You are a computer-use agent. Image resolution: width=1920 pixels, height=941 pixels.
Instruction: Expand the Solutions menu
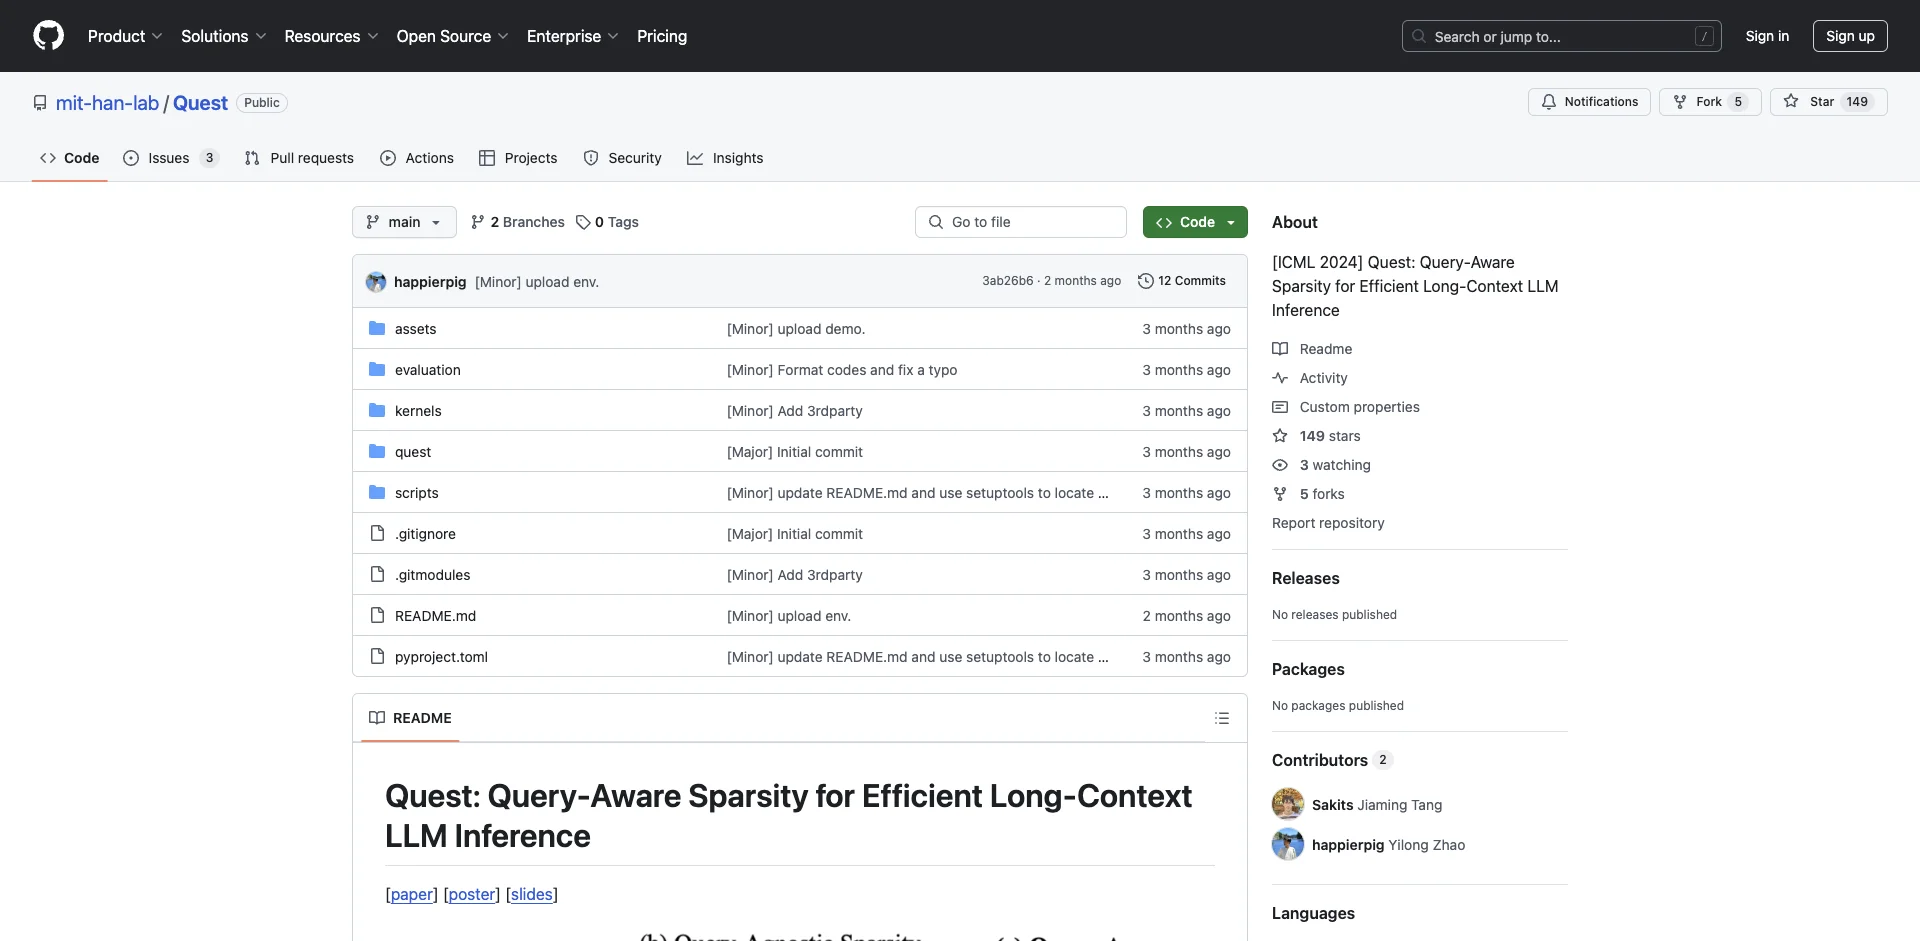pos(224,36)
